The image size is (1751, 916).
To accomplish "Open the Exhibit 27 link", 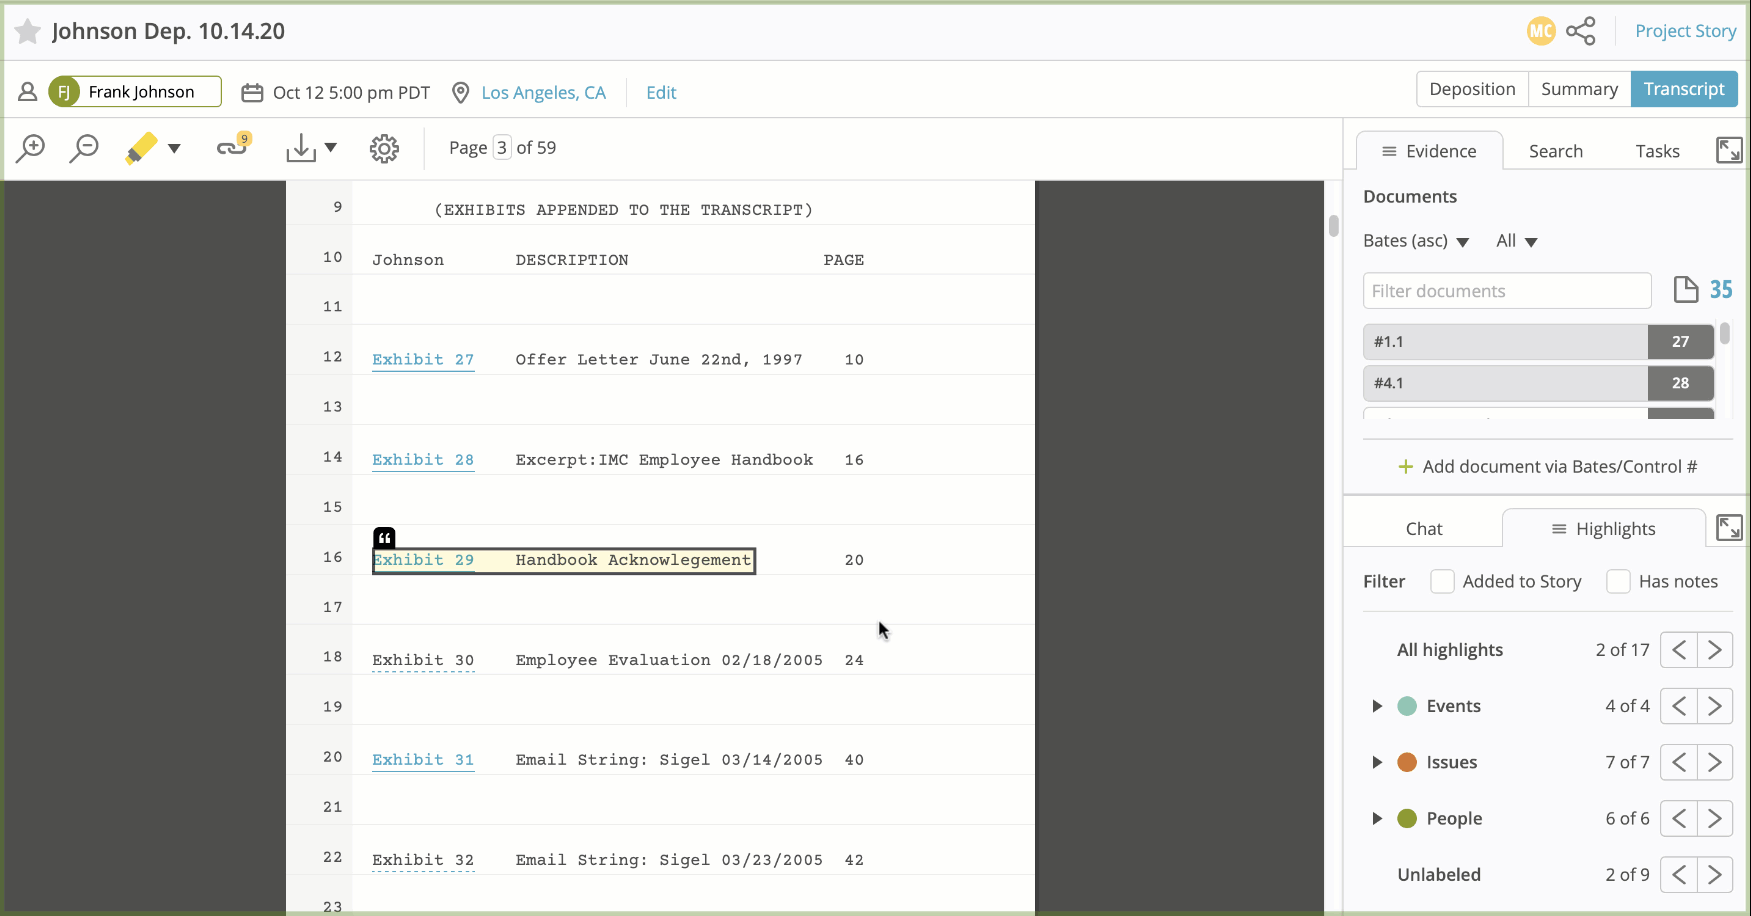I will pos(423,360).
